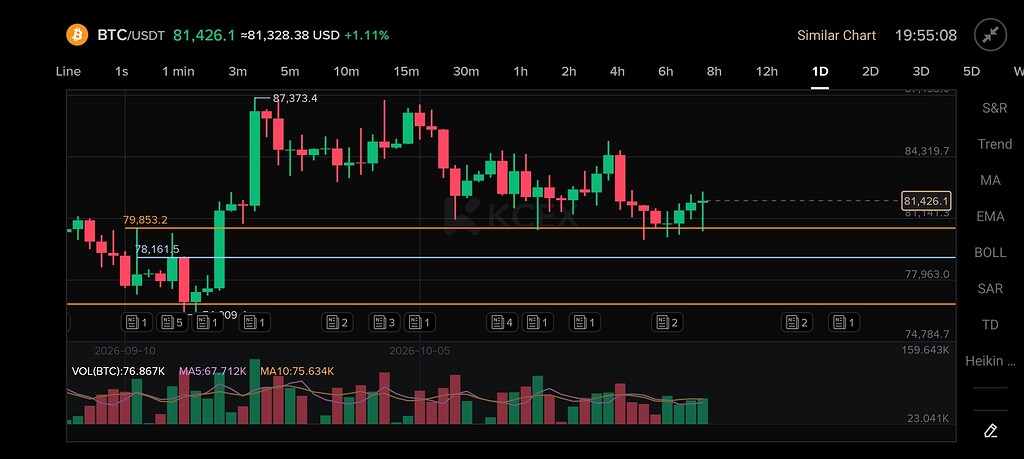The height and width of the screenshot is (459, 1024).
Task: Open the news marker showing count 5
Action: coord(172,322)
